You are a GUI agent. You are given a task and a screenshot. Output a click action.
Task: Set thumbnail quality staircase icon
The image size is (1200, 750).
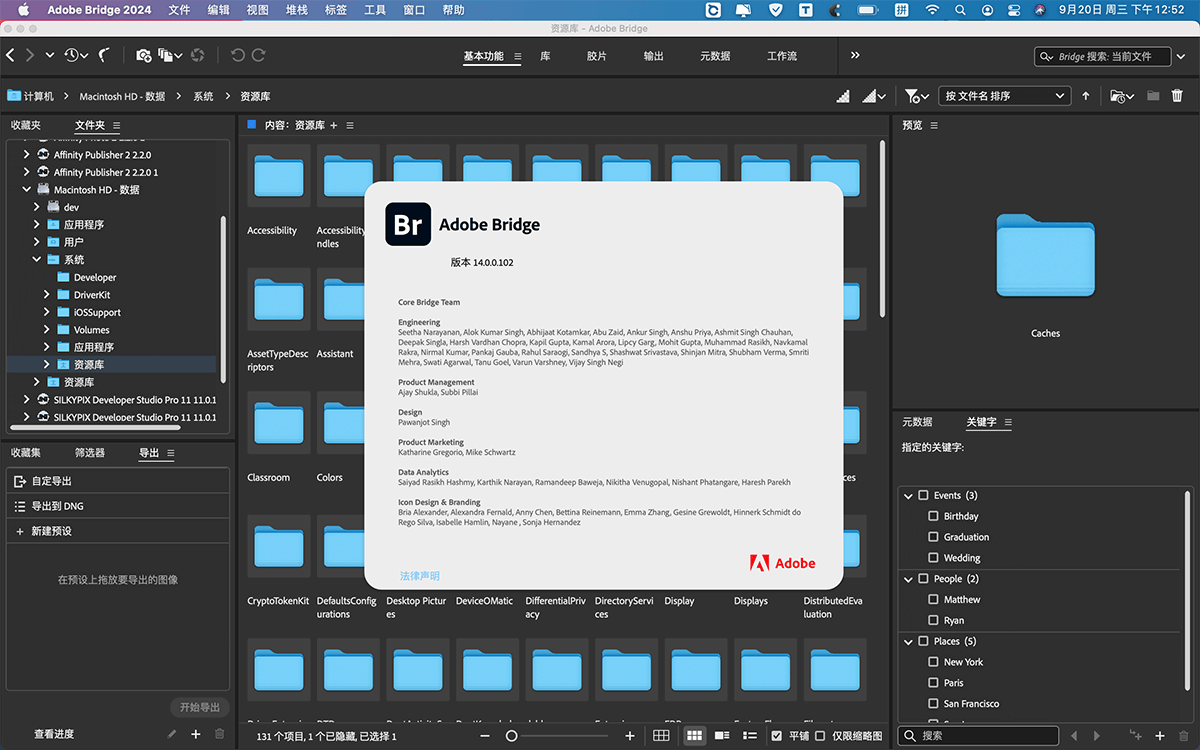pos(843,96)
